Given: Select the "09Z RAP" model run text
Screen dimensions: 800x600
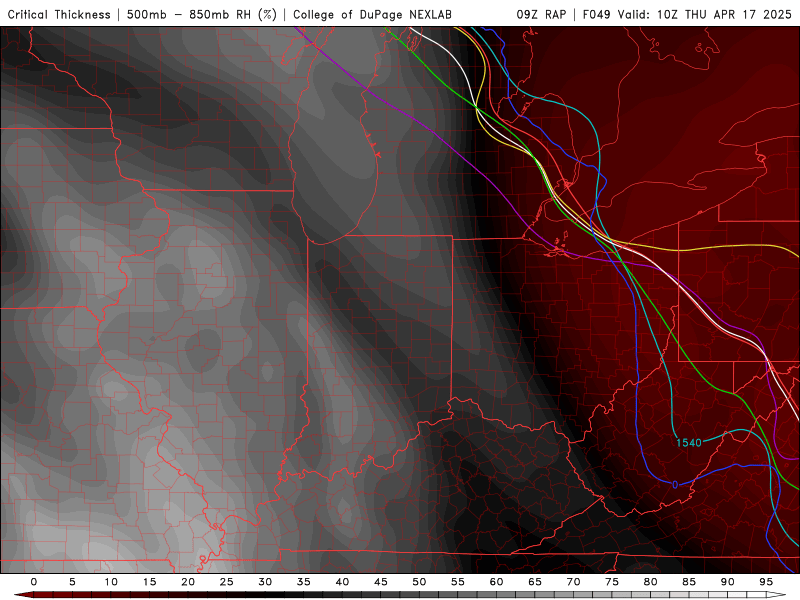Looking at the screenshot, I should (x=541, y=14).
